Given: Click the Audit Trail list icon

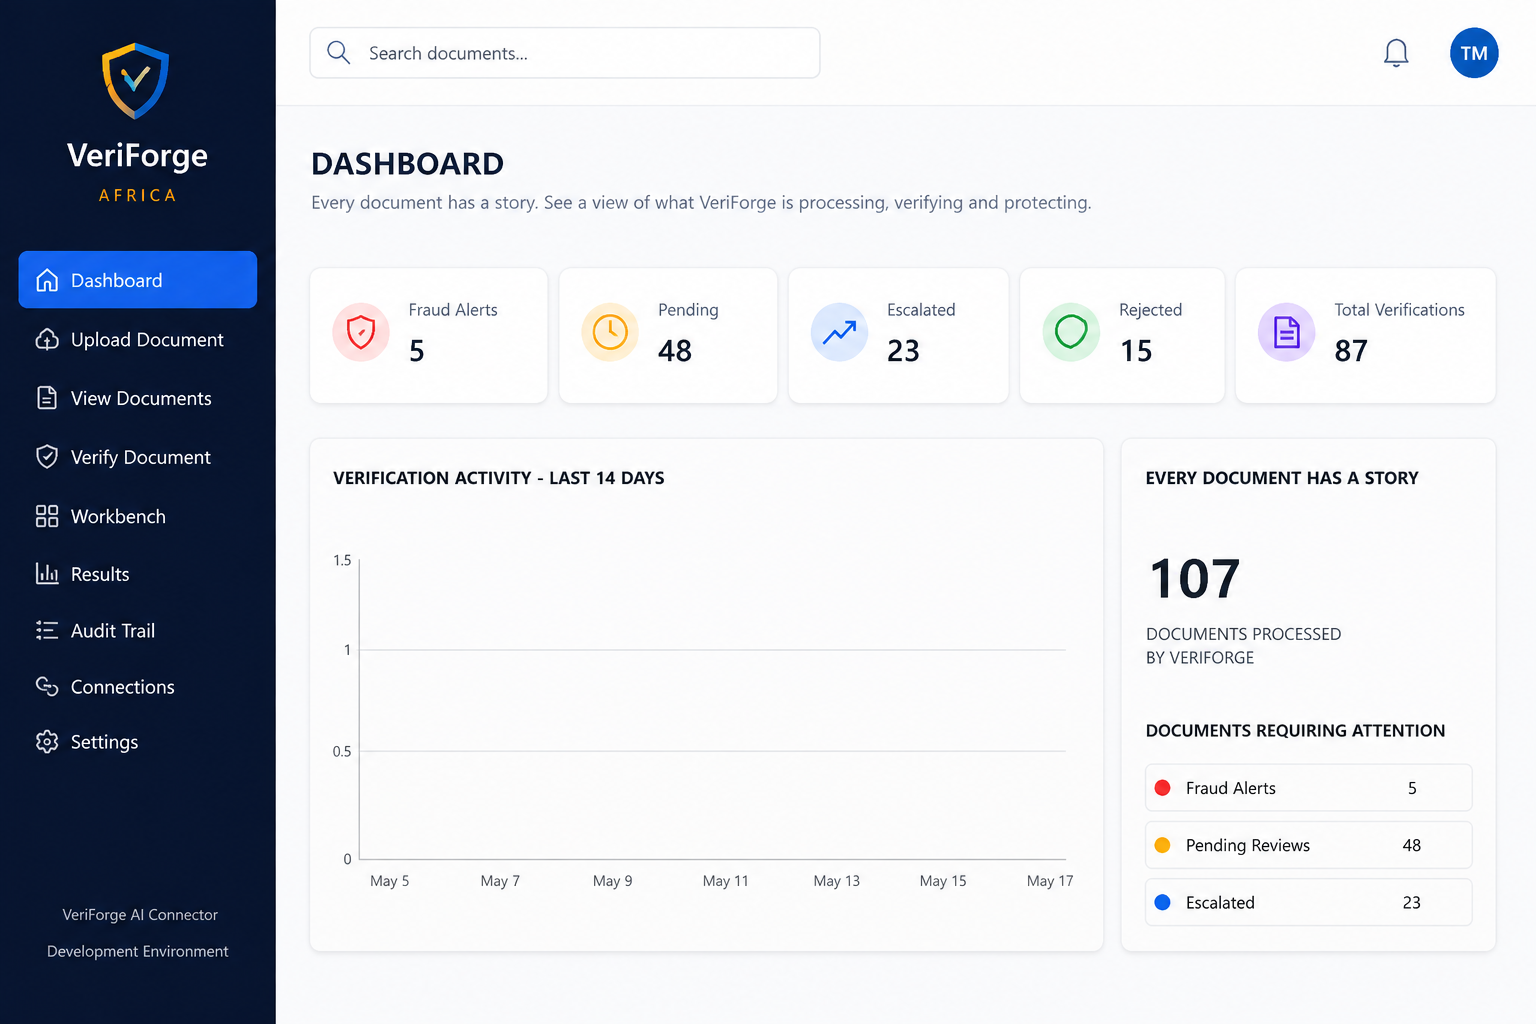Looking at the screenshot, I should pyautogui.click(x=47, y=631).
